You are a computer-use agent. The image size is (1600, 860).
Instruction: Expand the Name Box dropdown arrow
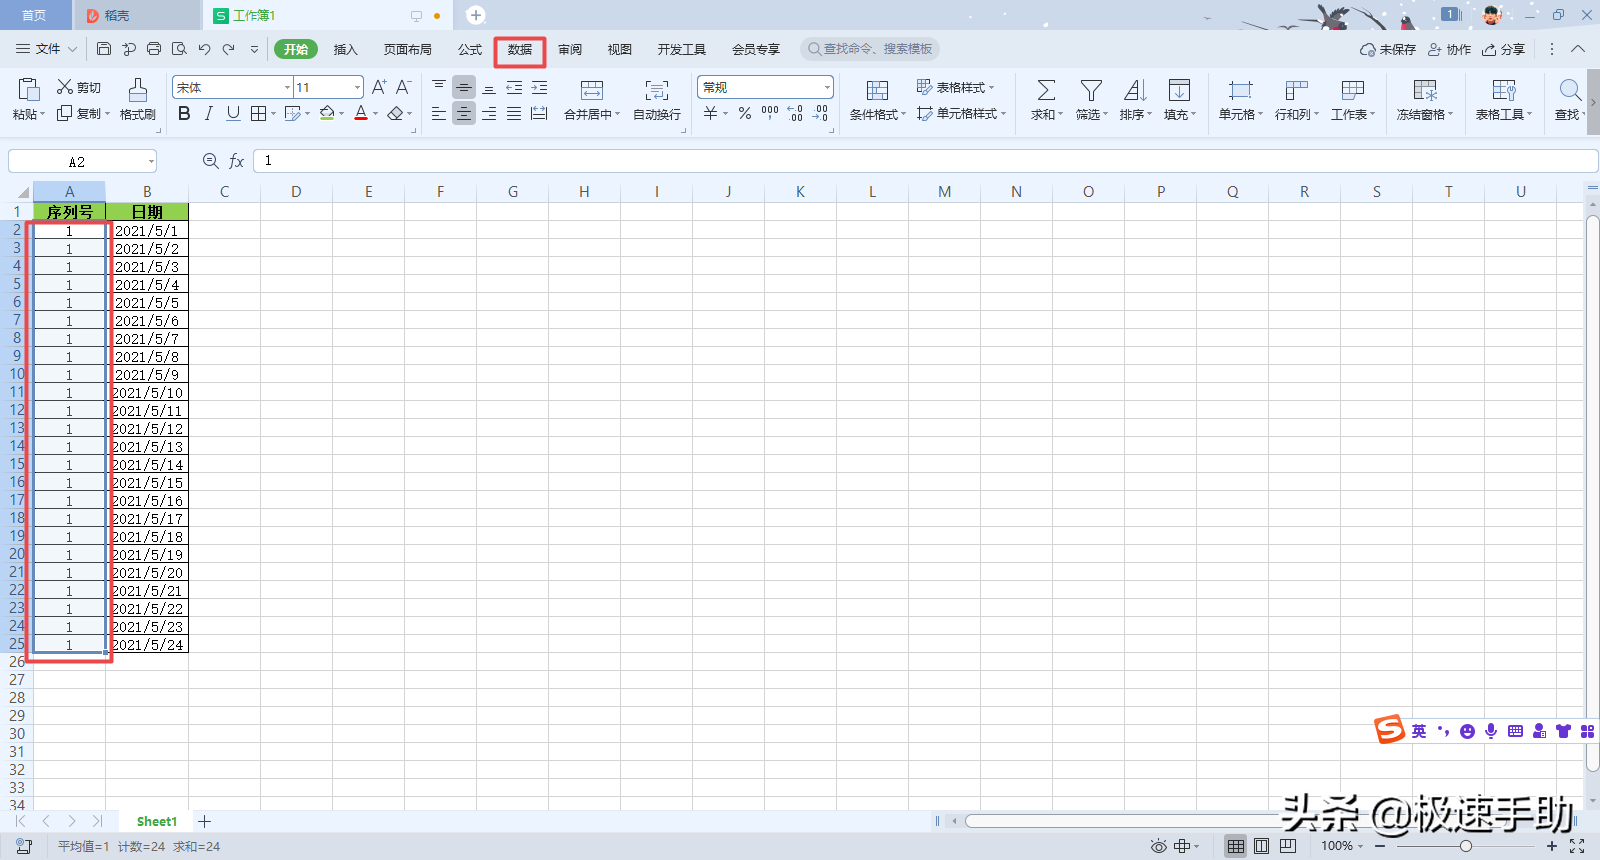pyautogui.click(x=151, y=161)
